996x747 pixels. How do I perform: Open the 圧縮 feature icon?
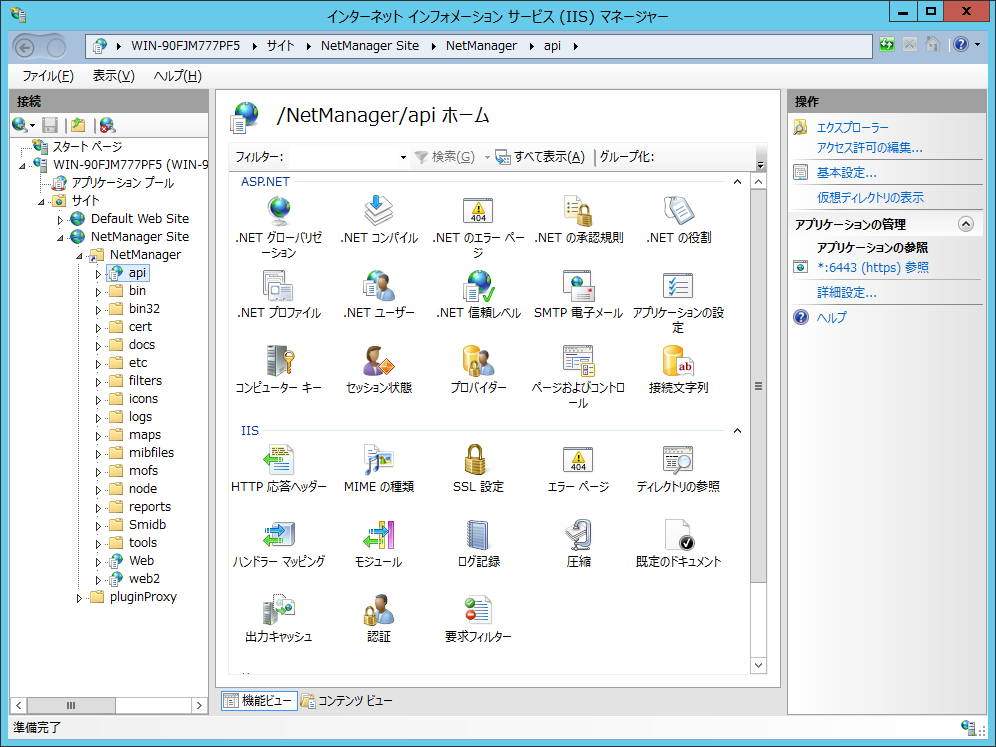coord(578,537)
